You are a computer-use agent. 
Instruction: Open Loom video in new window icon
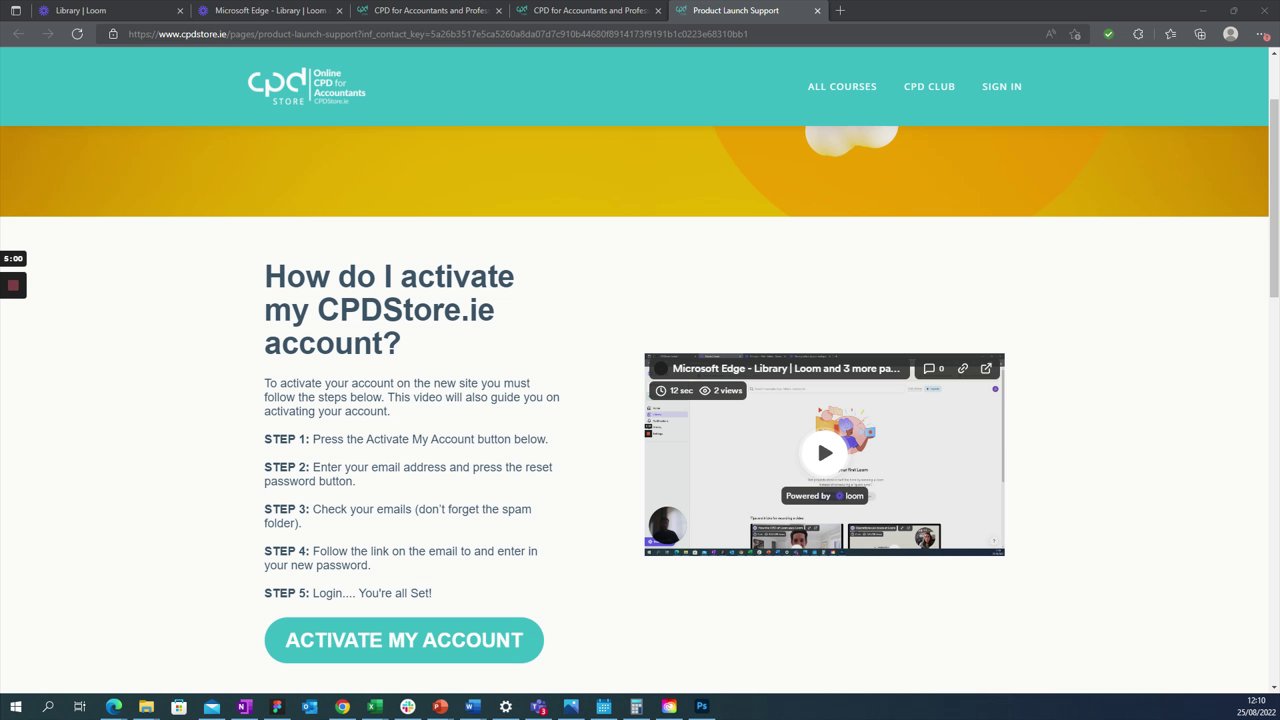pos(986,368)
